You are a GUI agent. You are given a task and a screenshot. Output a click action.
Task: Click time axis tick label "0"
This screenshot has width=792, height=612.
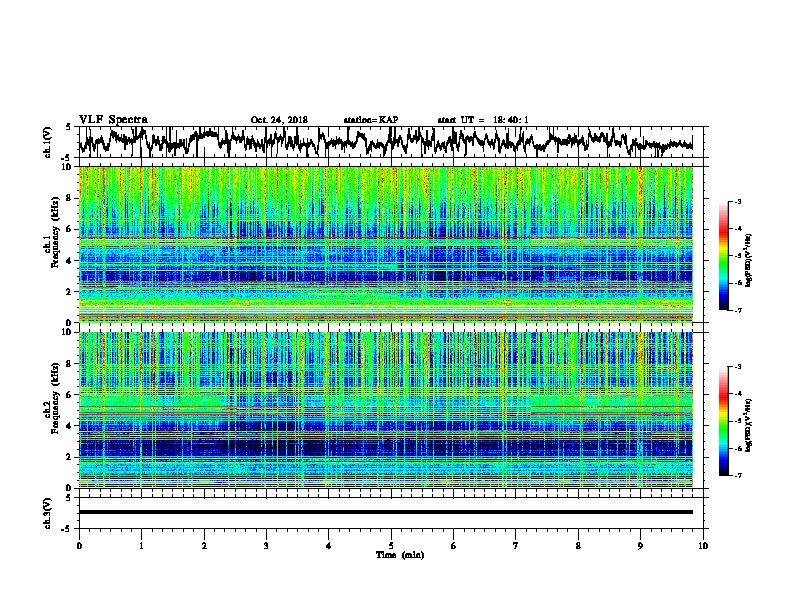79,545
